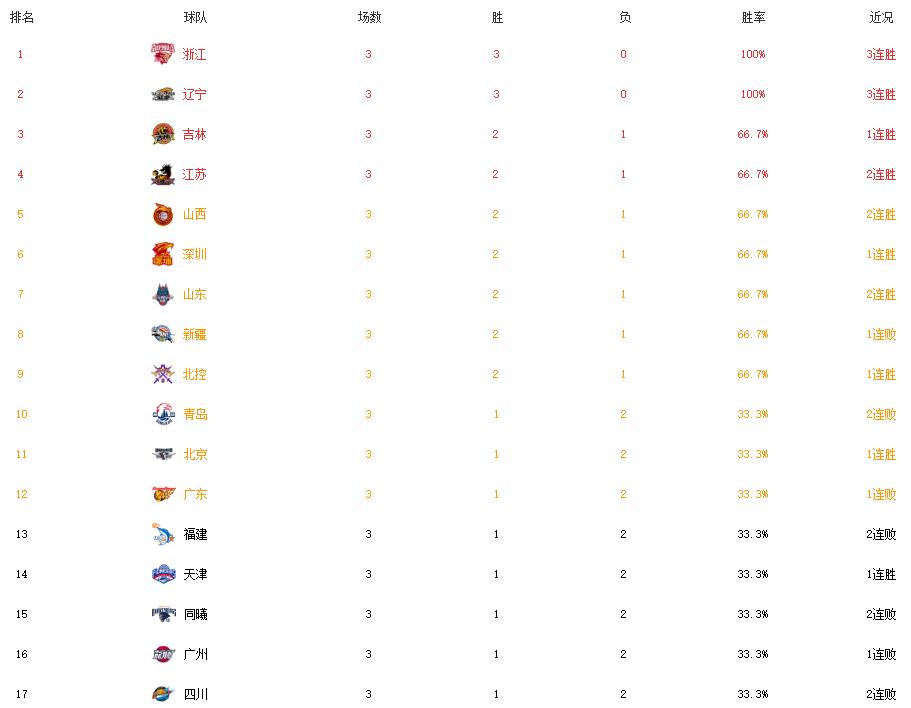Viewport: 911px width, 708px height.
Task: Click the 辽宁 team logo icon
Action: coord(163,94)
